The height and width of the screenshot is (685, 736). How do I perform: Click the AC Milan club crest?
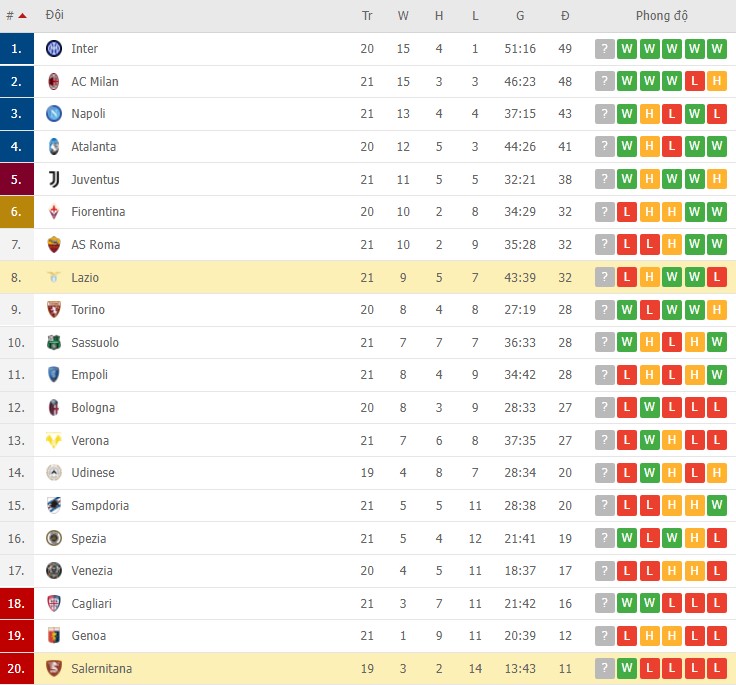54,81
